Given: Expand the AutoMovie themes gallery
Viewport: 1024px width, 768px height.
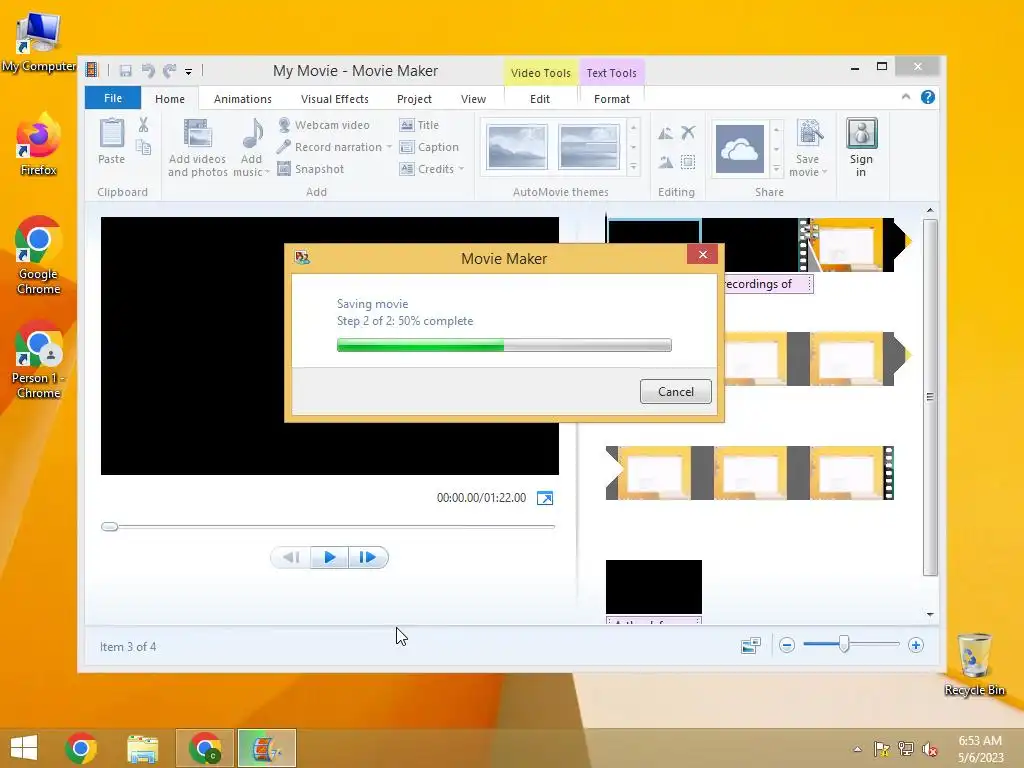Looking at the screenshot, I should [x=633, y=169].
